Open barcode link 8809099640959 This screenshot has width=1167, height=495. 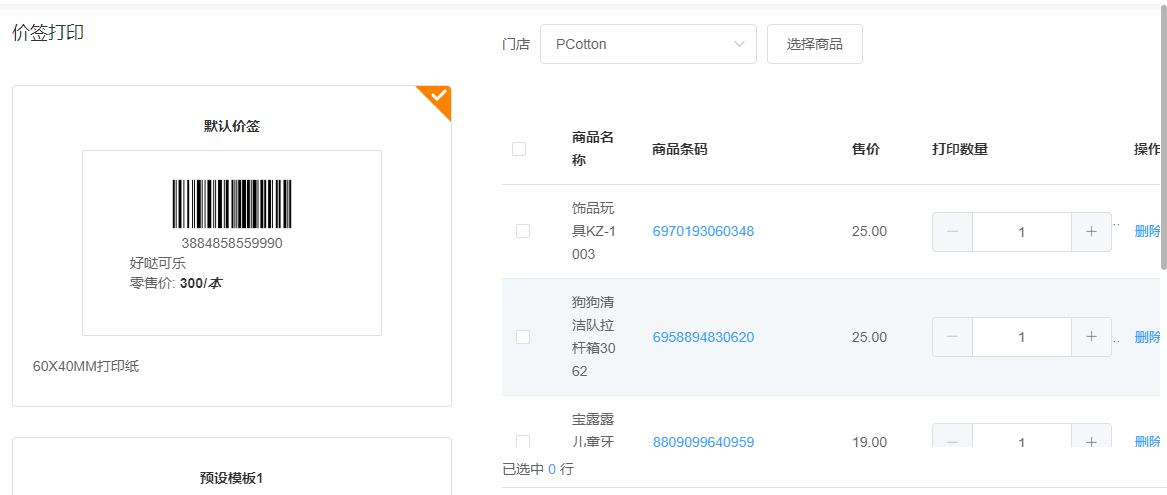pos(703,442)
